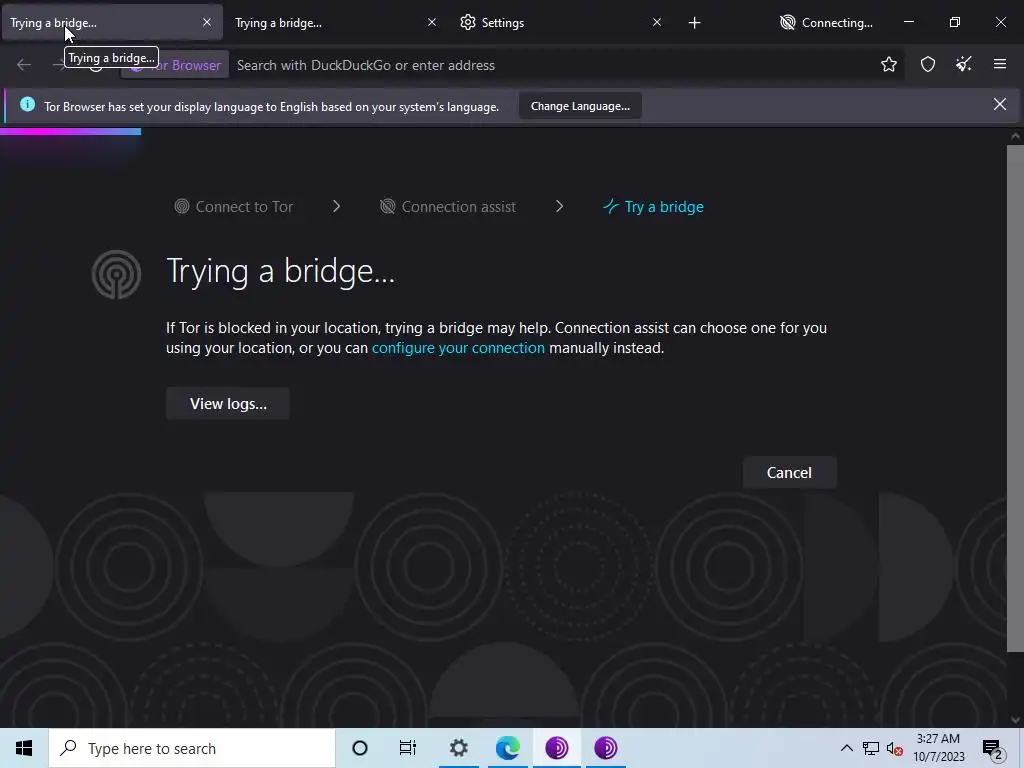Open Task View on the taskbar
The width and height of the screenshot is (1024, 768).
click(x=408, y=748)
